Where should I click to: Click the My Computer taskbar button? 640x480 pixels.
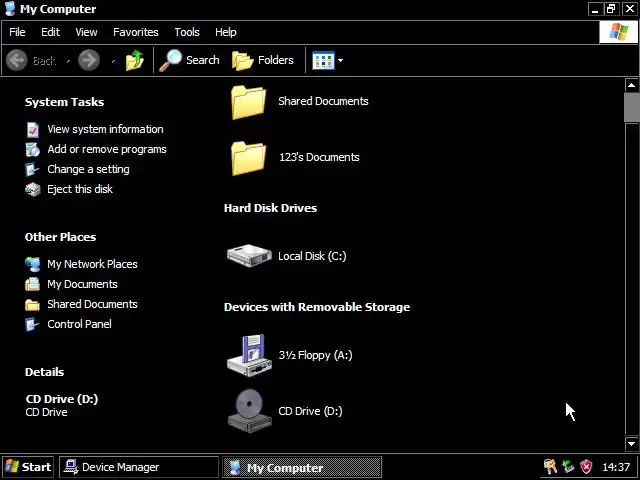[x=302, y=467]
